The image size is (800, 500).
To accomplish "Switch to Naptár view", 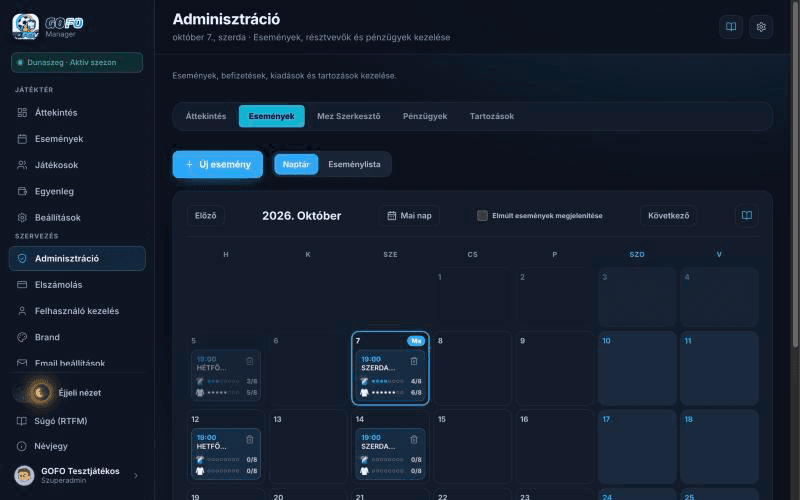I will 296,164.
